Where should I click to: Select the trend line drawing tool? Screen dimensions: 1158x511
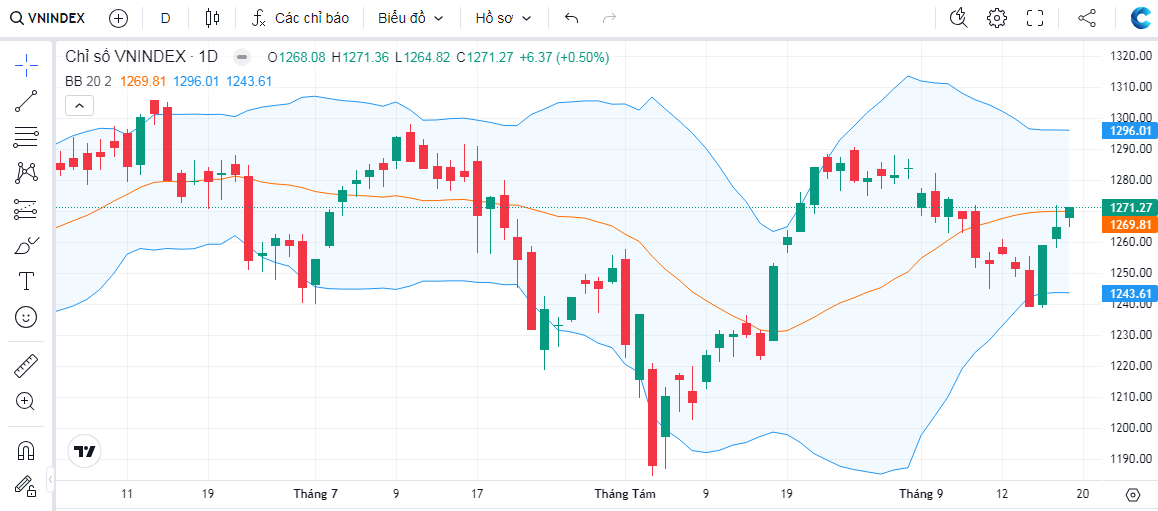tap(27, 101)
